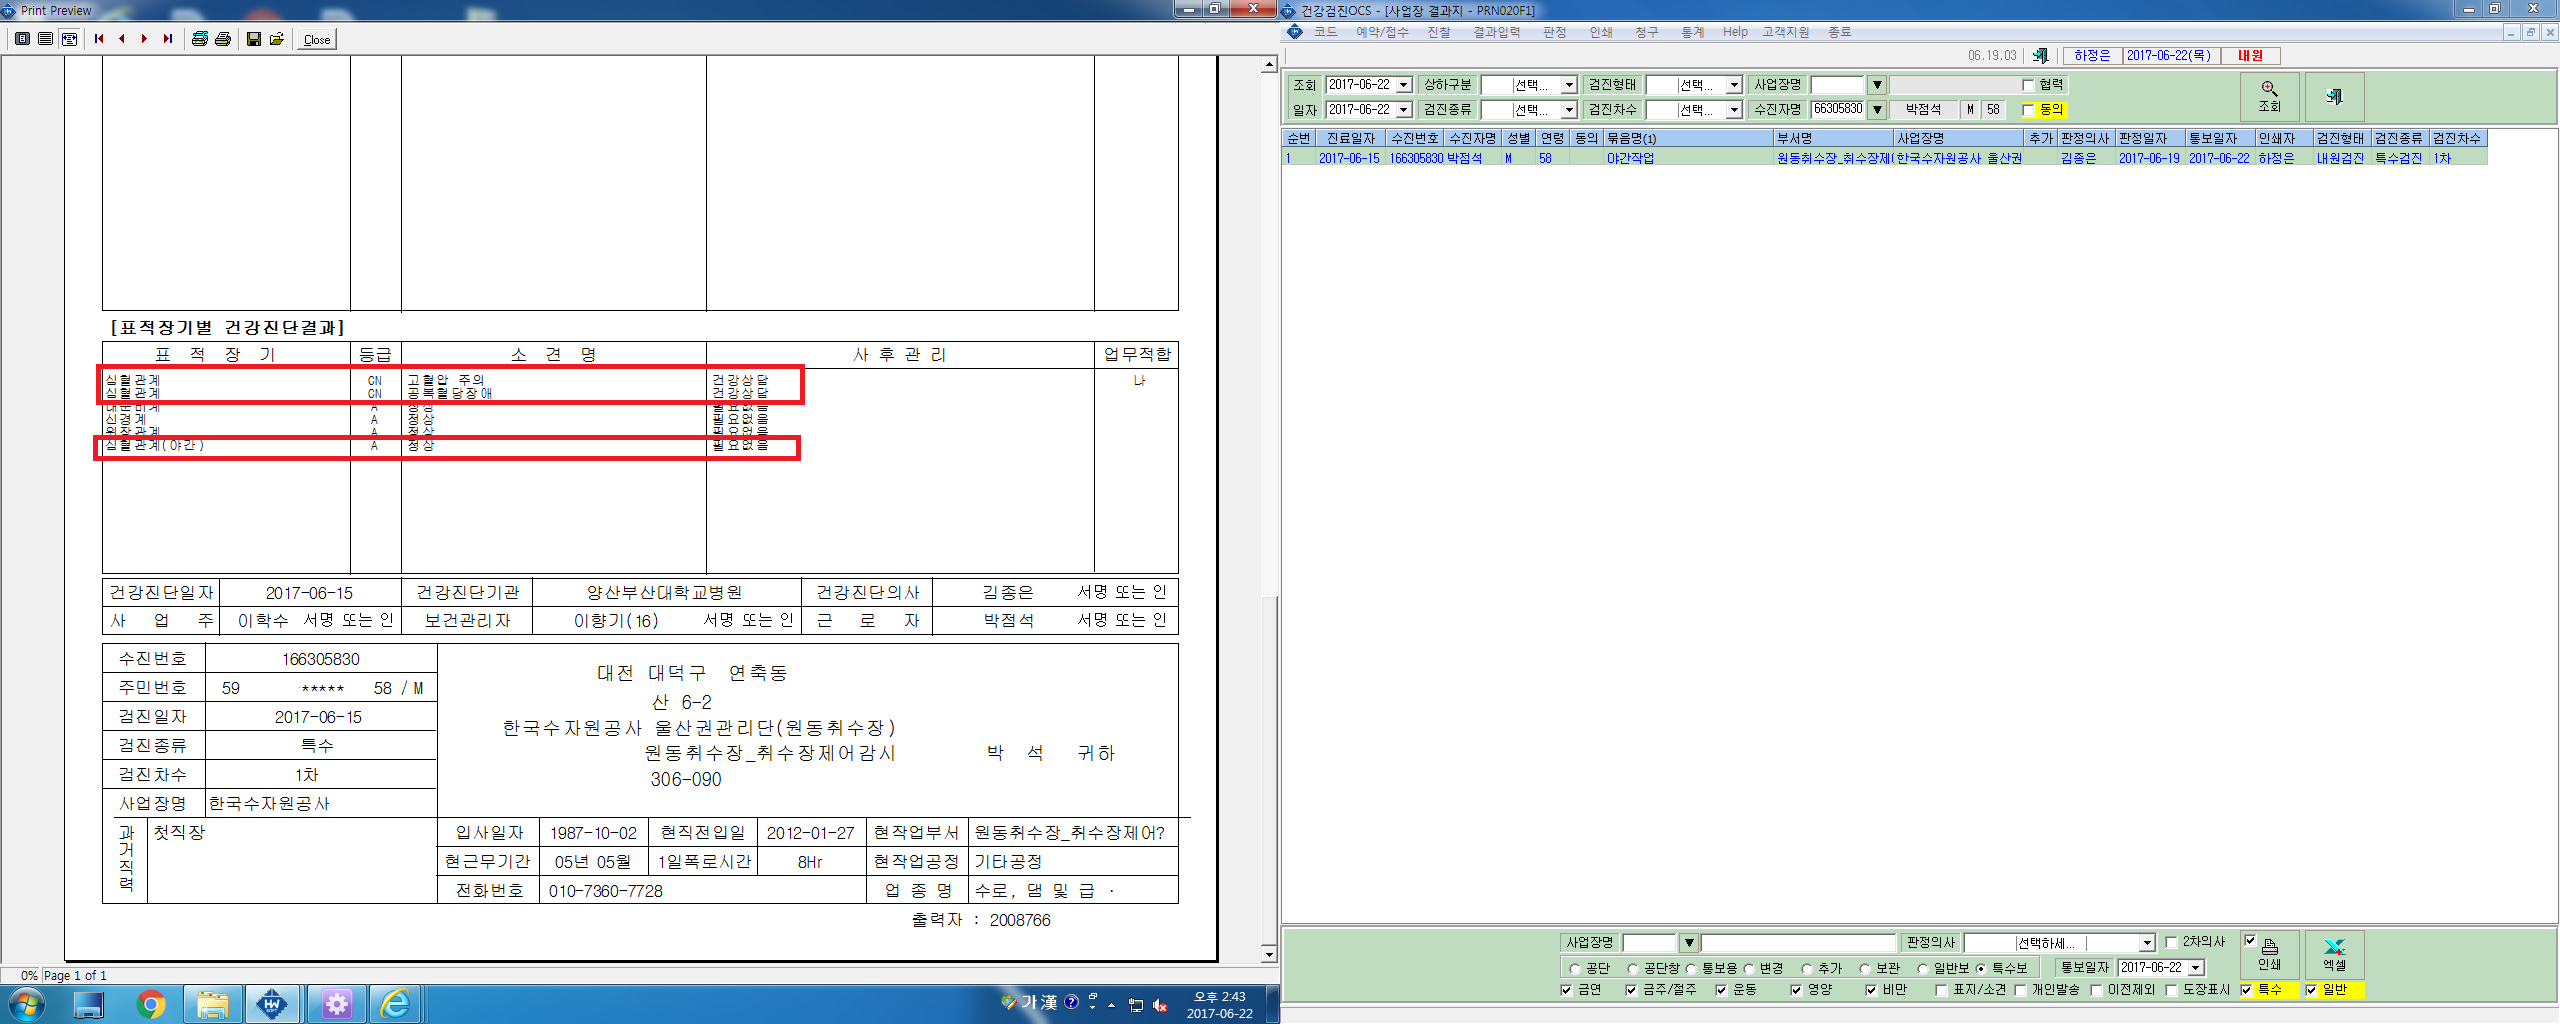Select the 일반보 radio button
Screen dimensions: 2560x1024
[x=1923, y=968]
